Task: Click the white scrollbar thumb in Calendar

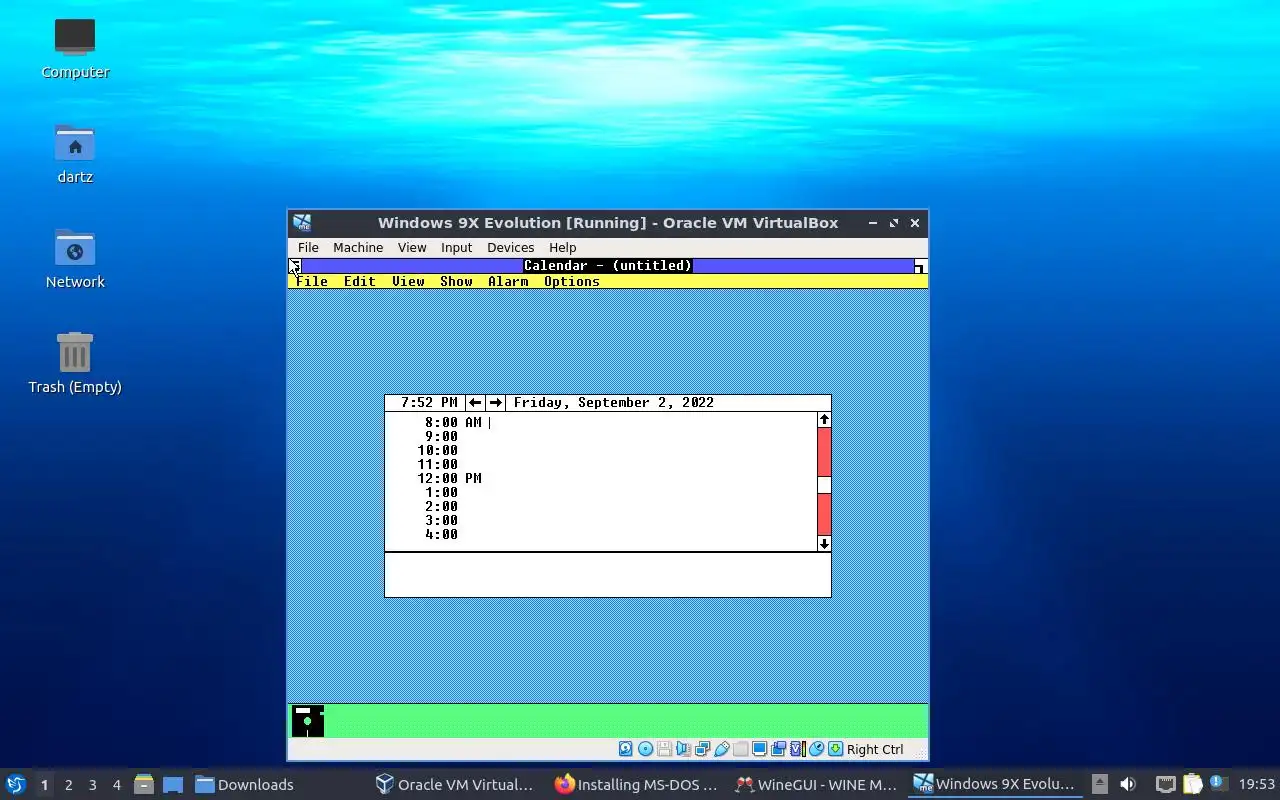Action: [x=824, y=485]
